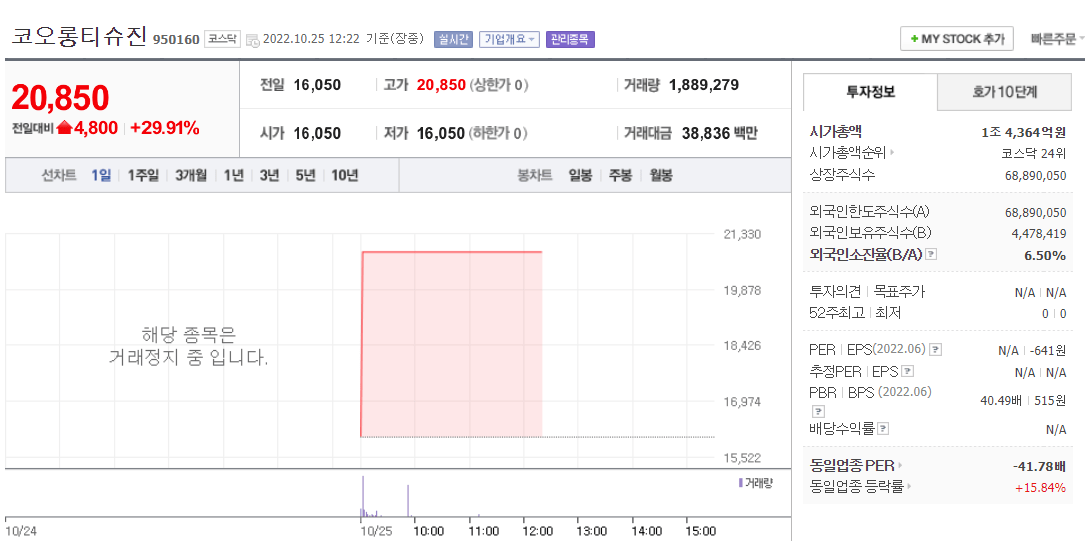Select the 10년 line chart period

click(x=344, y=175)
